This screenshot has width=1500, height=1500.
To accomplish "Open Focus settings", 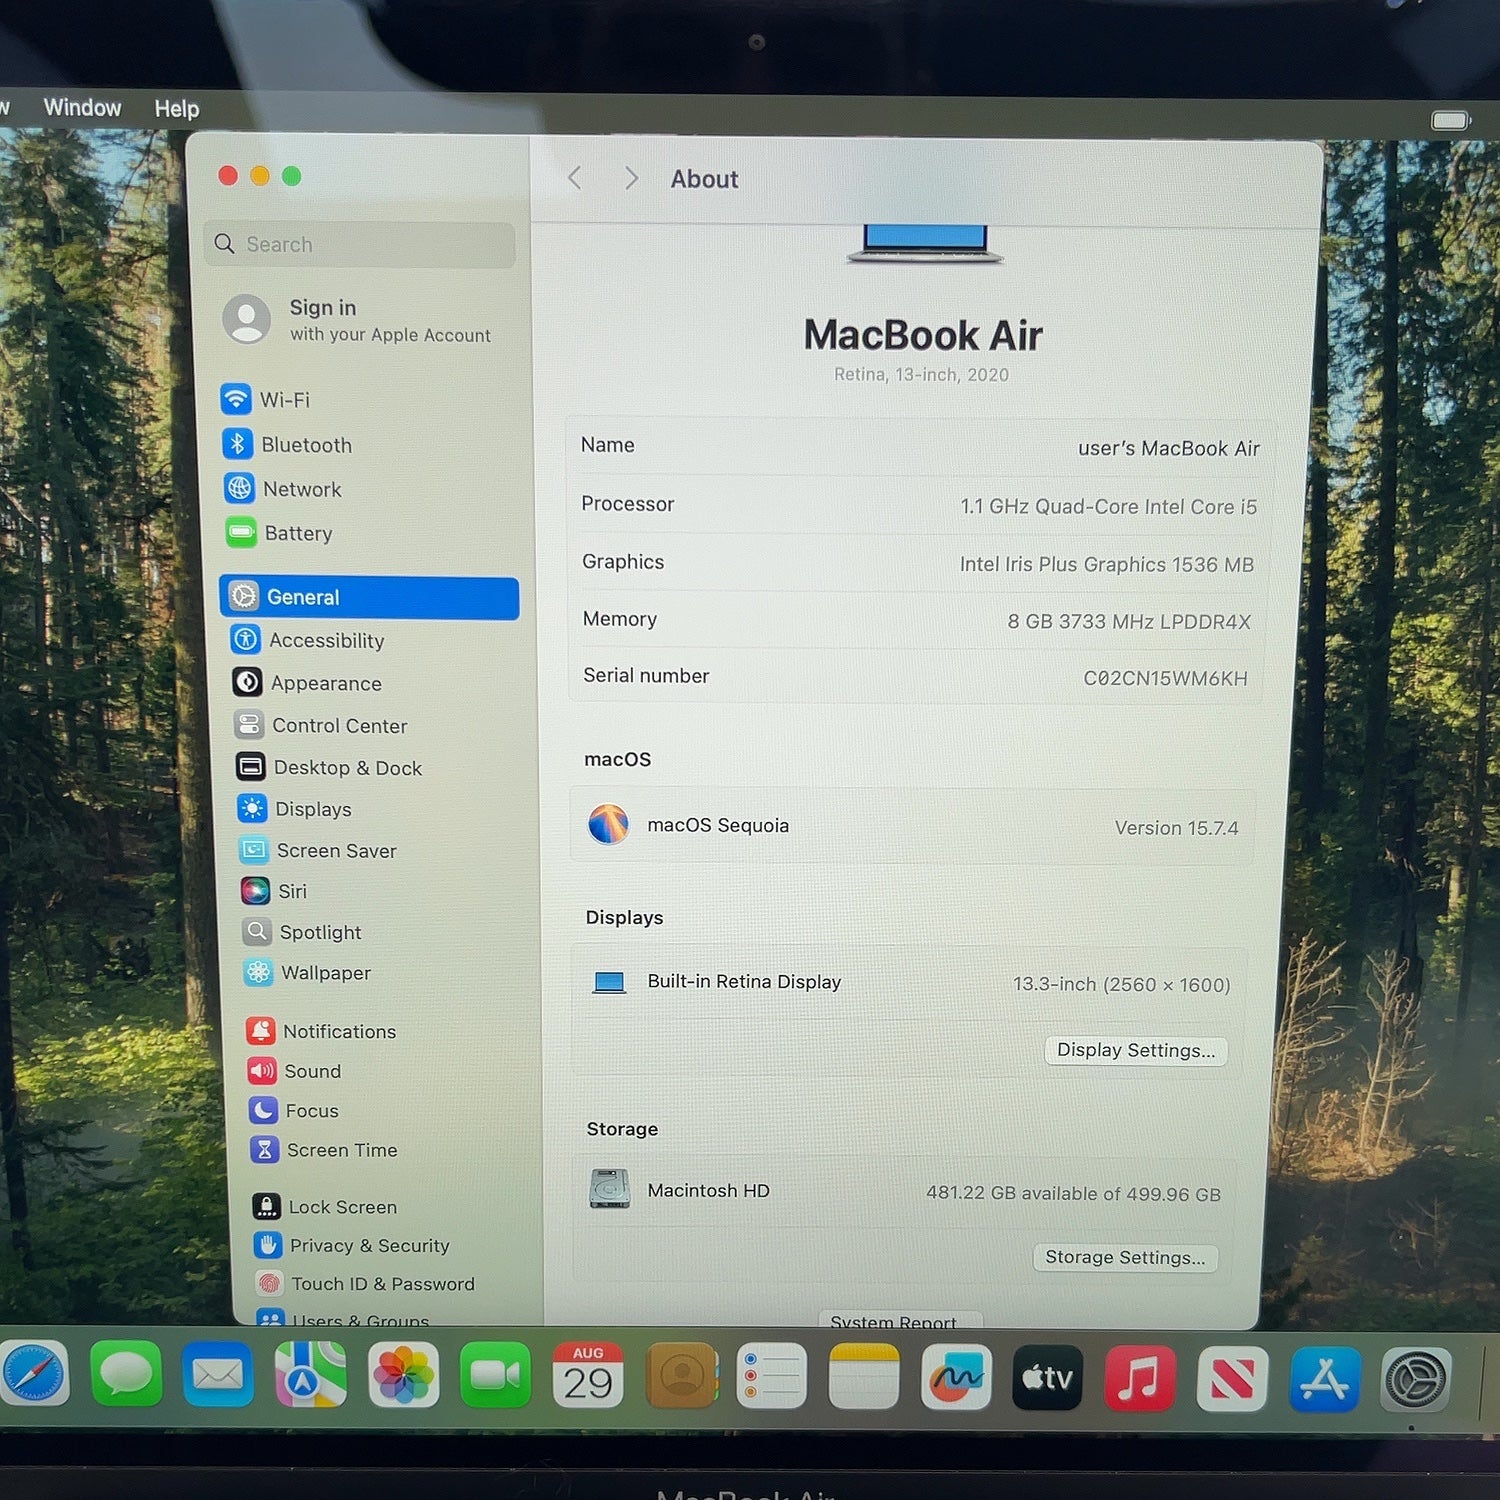I will (294, 1110).
